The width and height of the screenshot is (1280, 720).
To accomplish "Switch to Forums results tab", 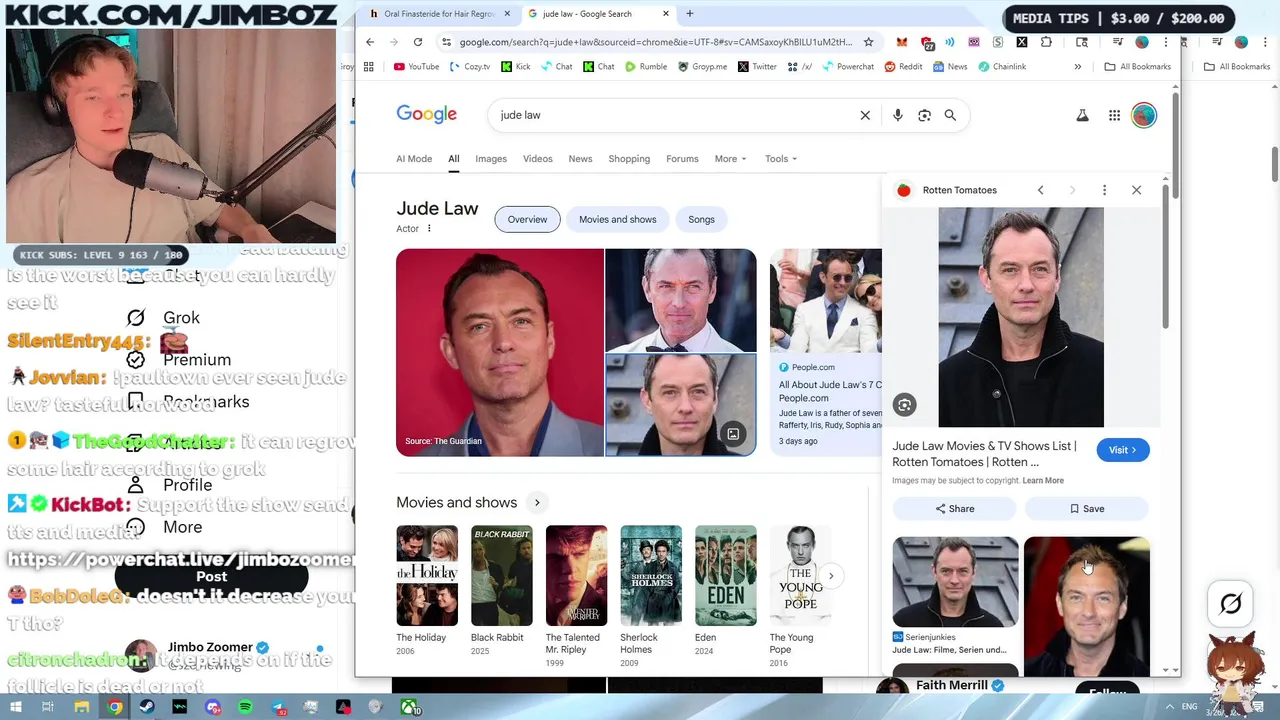I will point(682,159).
